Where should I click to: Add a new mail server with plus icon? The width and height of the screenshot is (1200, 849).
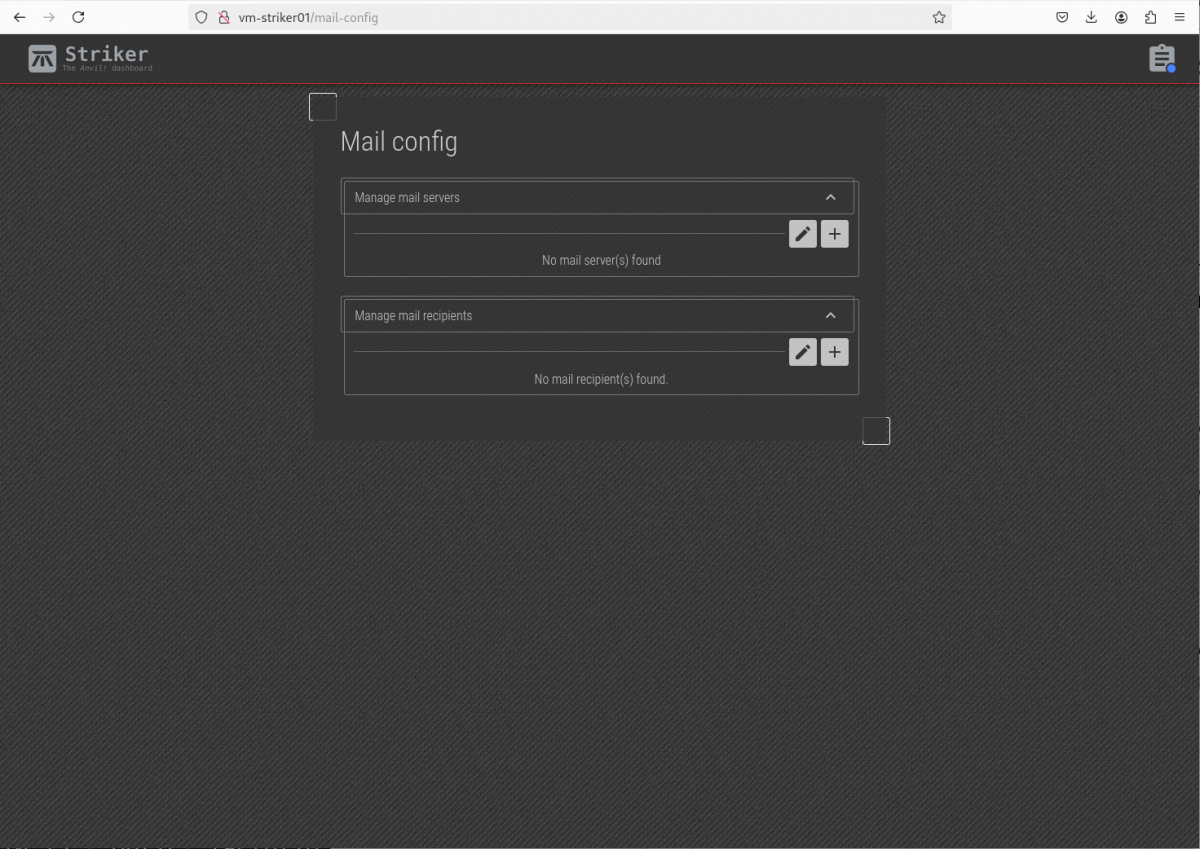tap(834, 234)
